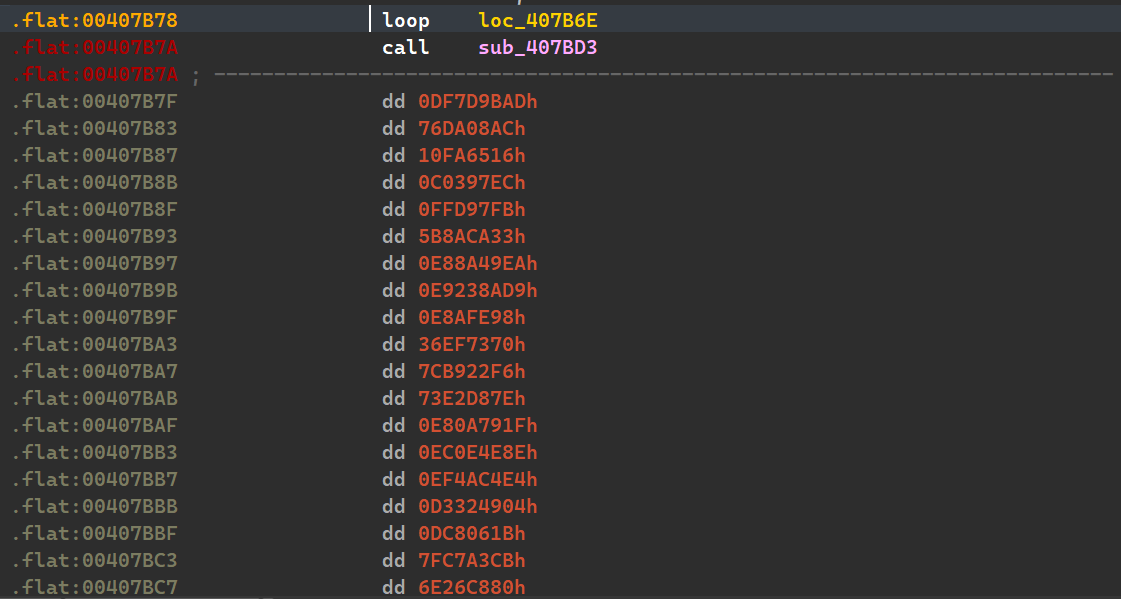Select address .flat:00407BA7

(x=95, y=371)
